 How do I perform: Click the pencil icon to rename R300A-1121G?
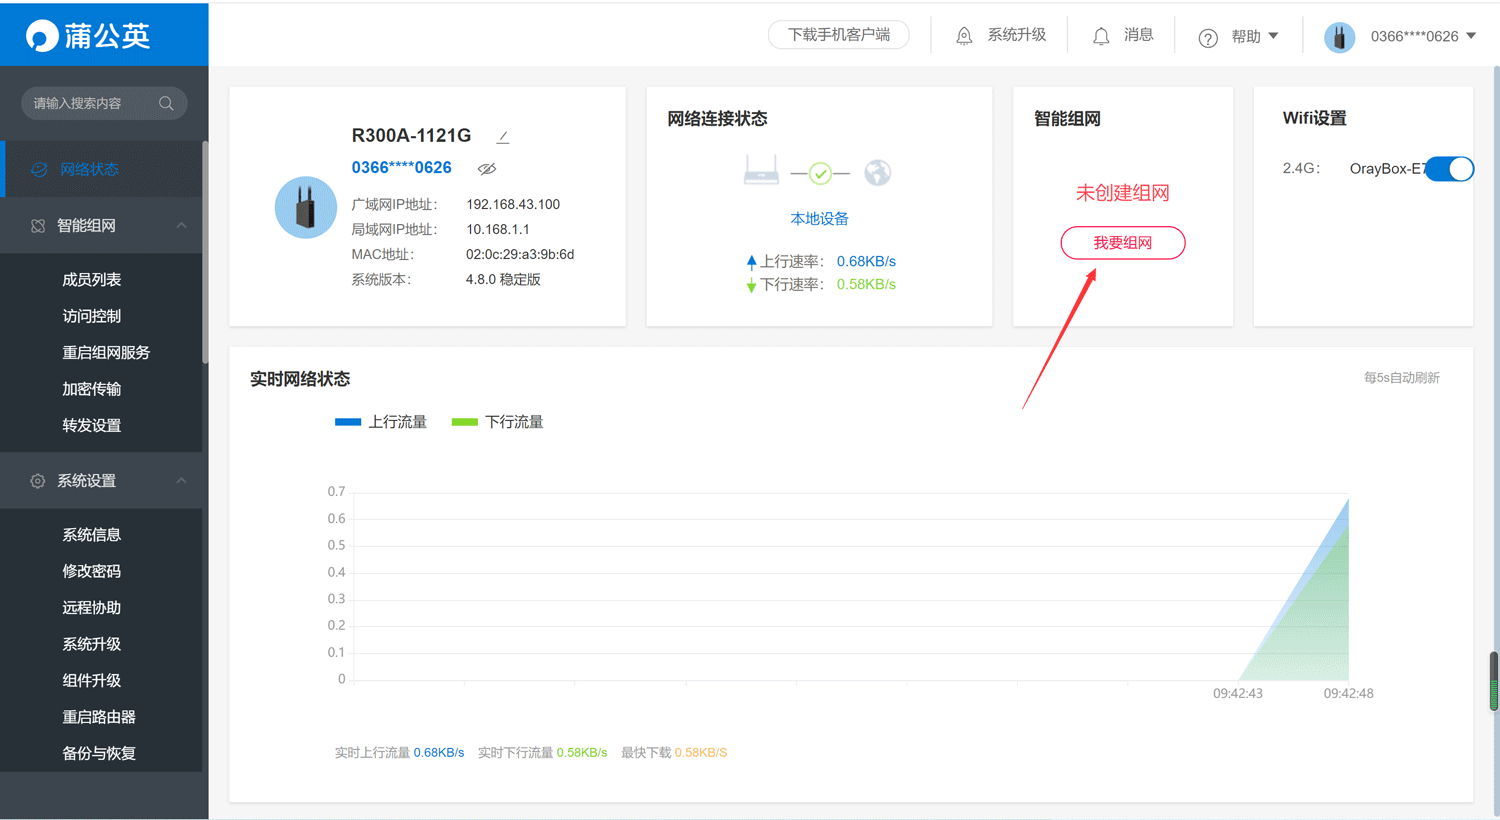point(503,137)
